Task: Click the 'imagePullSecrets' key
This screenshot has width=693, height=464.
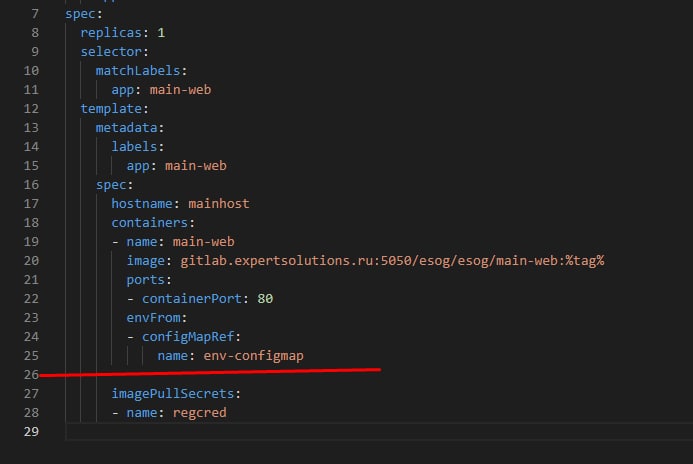Action: tap(172, 394)
